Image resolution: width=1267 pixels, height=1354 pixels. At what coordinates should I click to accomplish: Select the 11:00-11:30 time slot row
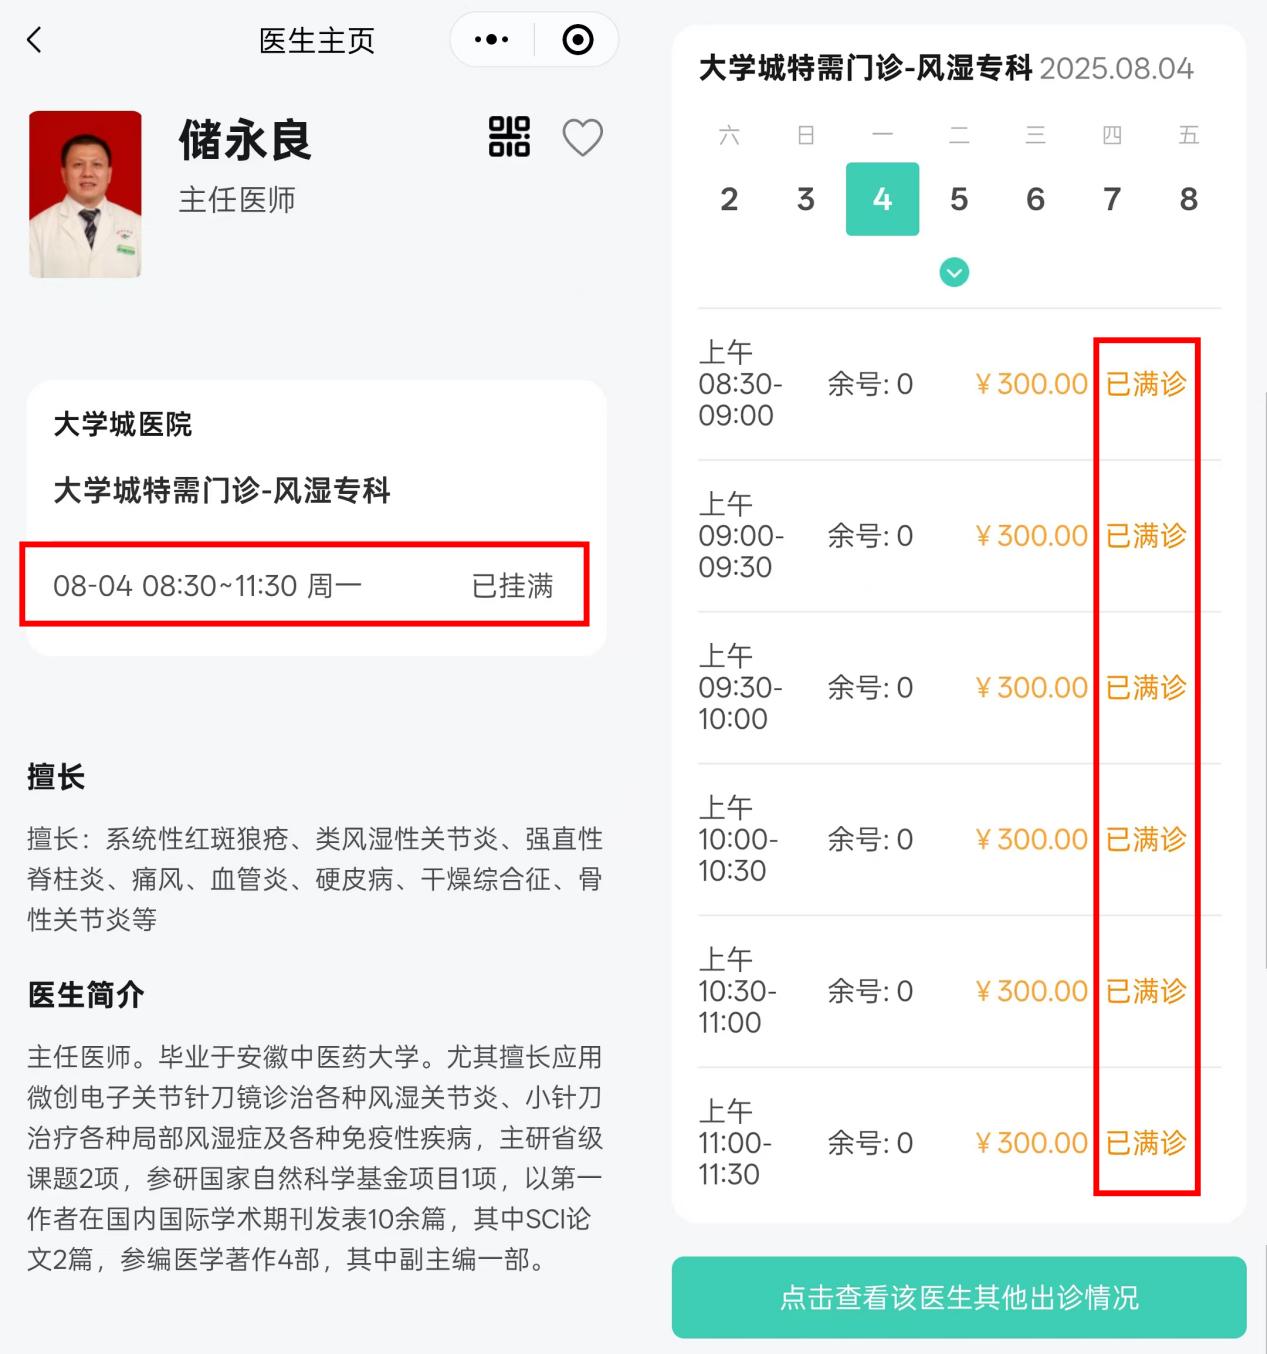coord(959,1143)
